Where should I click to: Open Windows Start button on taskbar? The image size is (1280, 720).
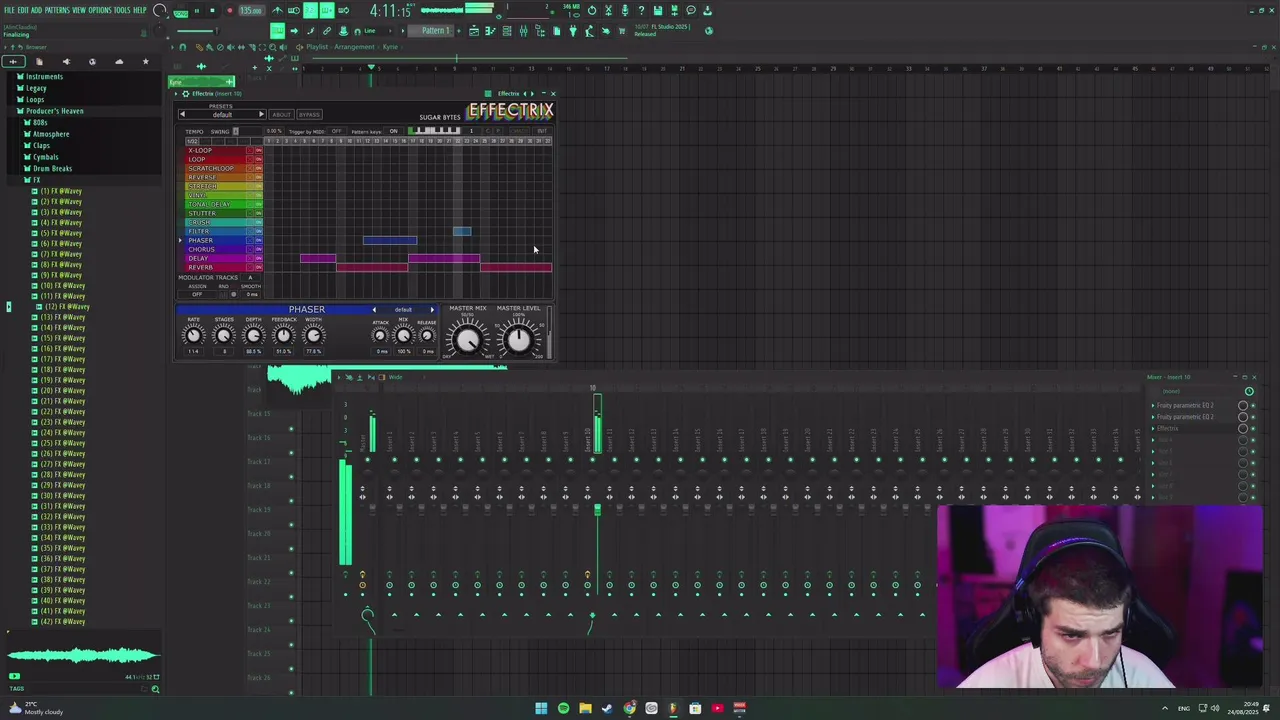tap(541, 708)
